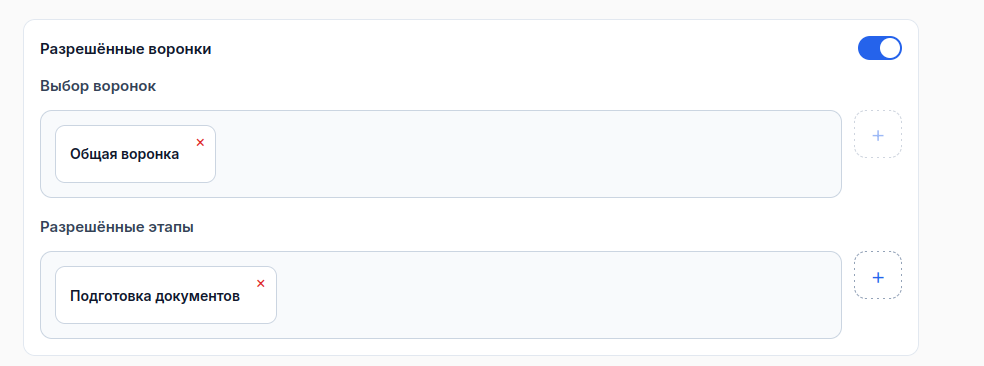The image size is (984, 366).
Task: Click the Общая воронка text
Action: click(124, 154)
